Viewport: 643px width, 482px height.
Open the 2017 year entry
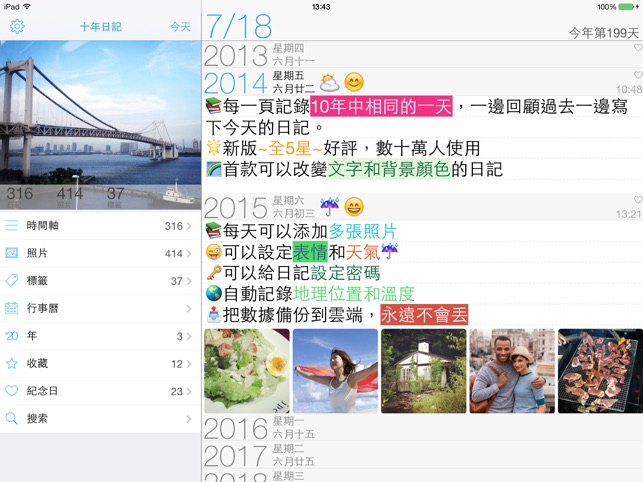pos(422,455)
